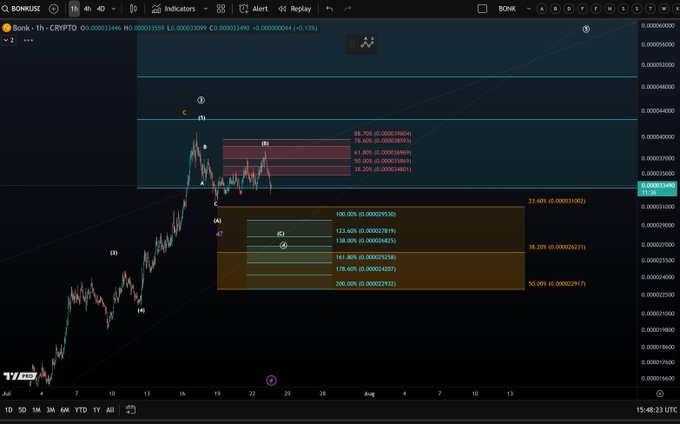Click the 38.20% (0.000034801) red Fibonacci label
The image size is (680, 424).
pyautogui.click(x=382, y=169)
